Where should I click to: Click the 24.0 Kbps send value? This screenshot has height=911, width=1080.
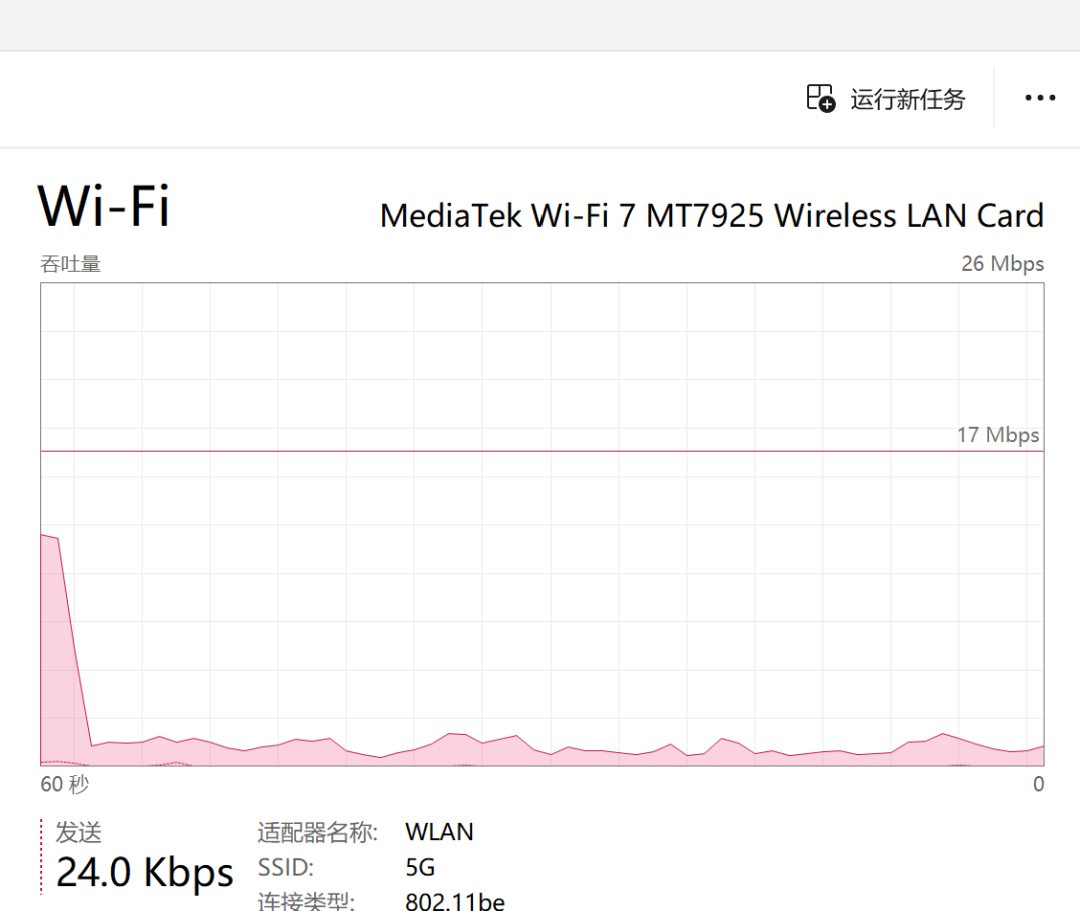tap(145, 872)
